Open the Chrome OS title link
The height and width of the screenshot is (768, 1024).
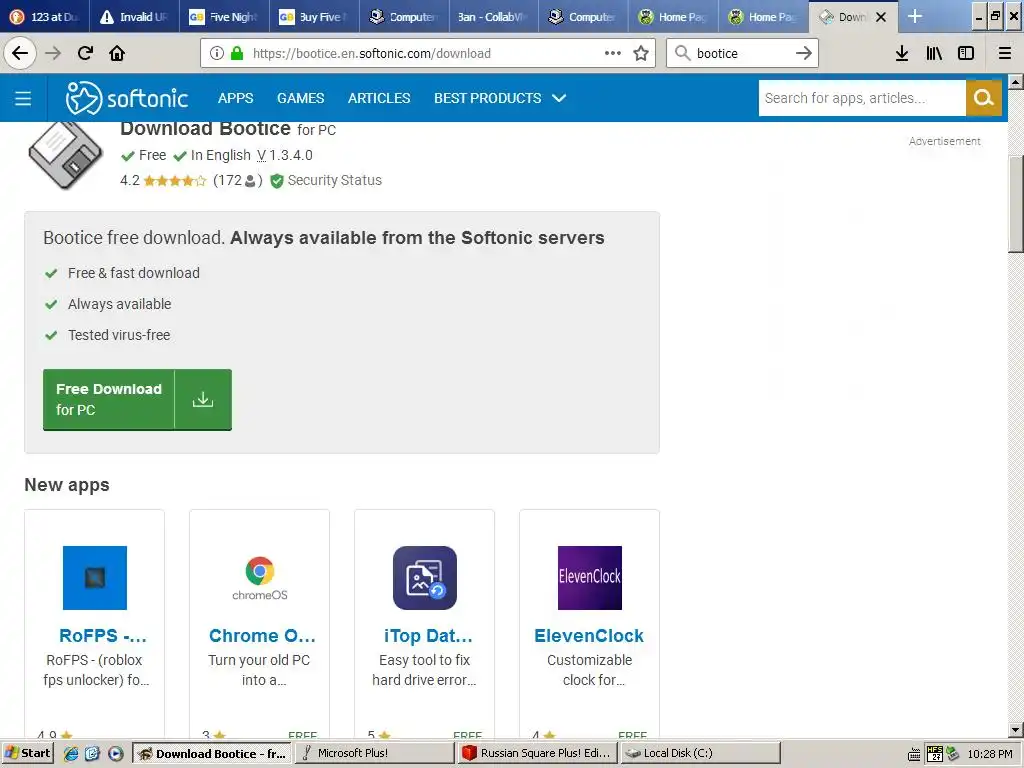(x=262, y=635)
